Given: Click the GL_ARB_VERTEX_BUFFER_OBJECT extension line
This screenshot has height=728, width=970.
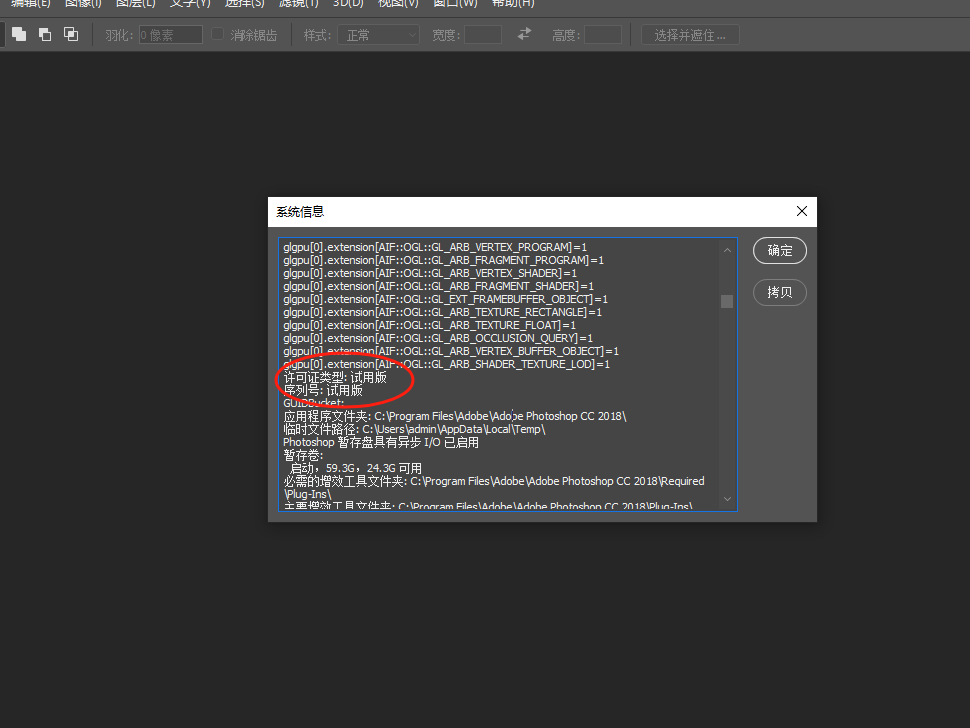Looking at the screenshot, I should pyautogui.click(x=451, y=351).
